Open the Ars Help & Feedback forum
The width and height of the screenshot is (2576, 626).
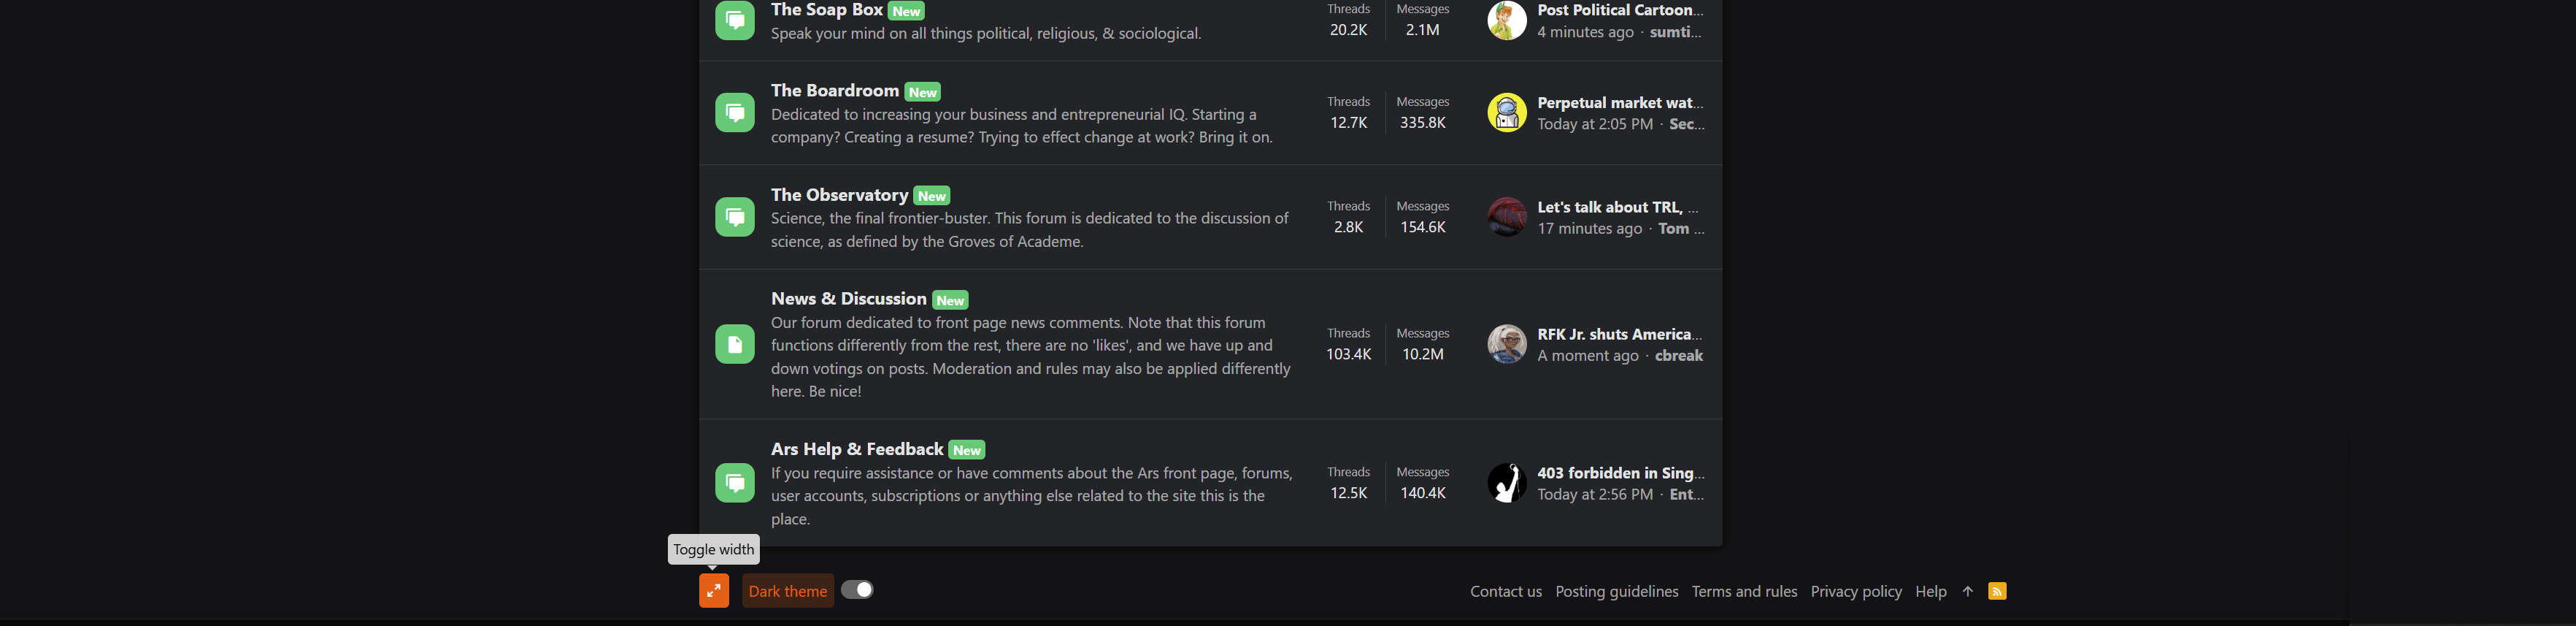[857, 449]
